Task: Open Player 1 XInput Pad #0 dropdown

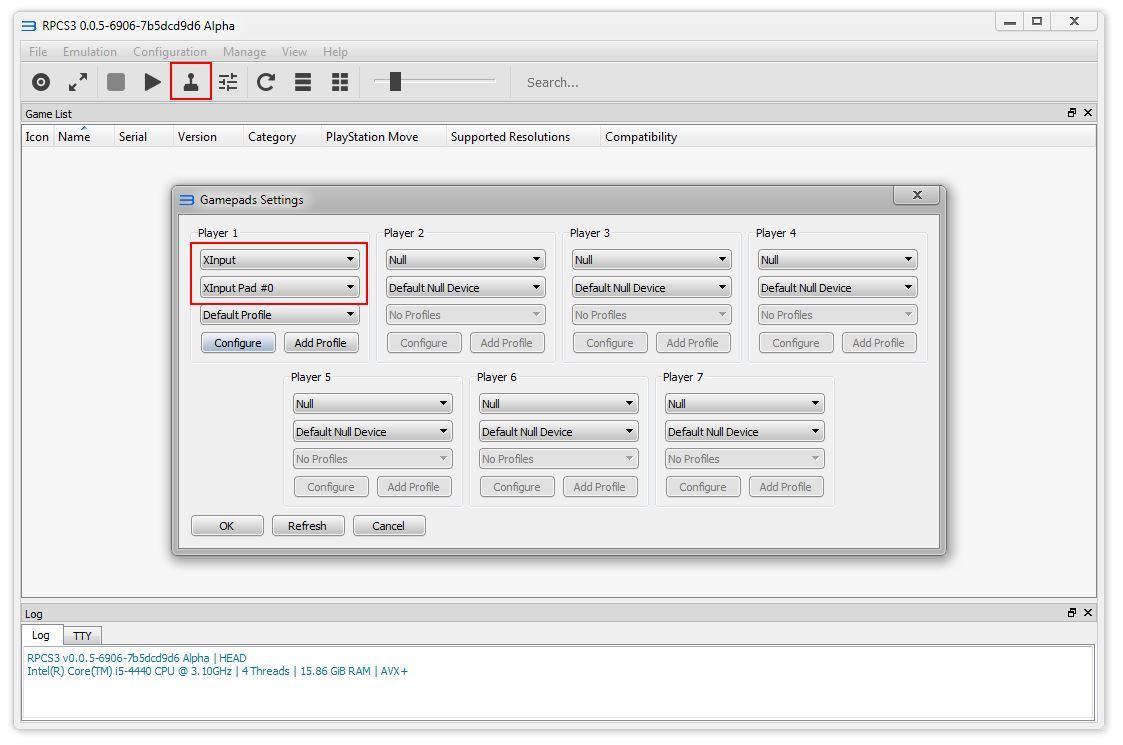Action: 279,287
